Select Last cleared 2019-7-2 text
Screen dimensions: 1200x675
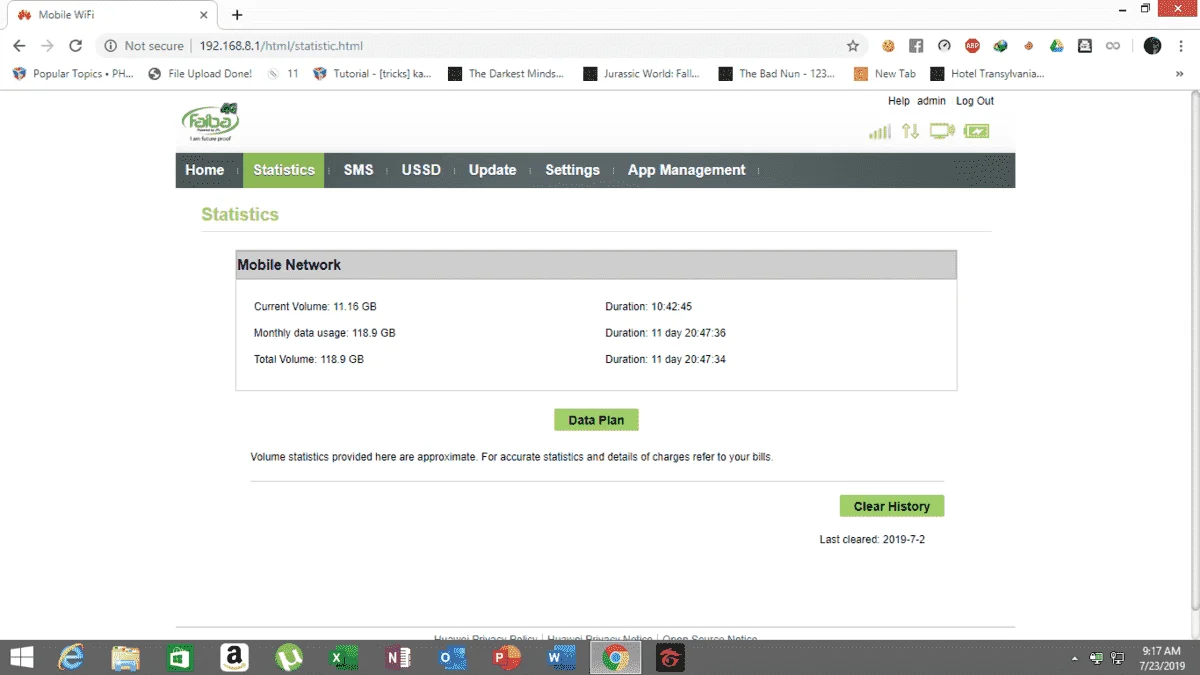tap(874, 540)
